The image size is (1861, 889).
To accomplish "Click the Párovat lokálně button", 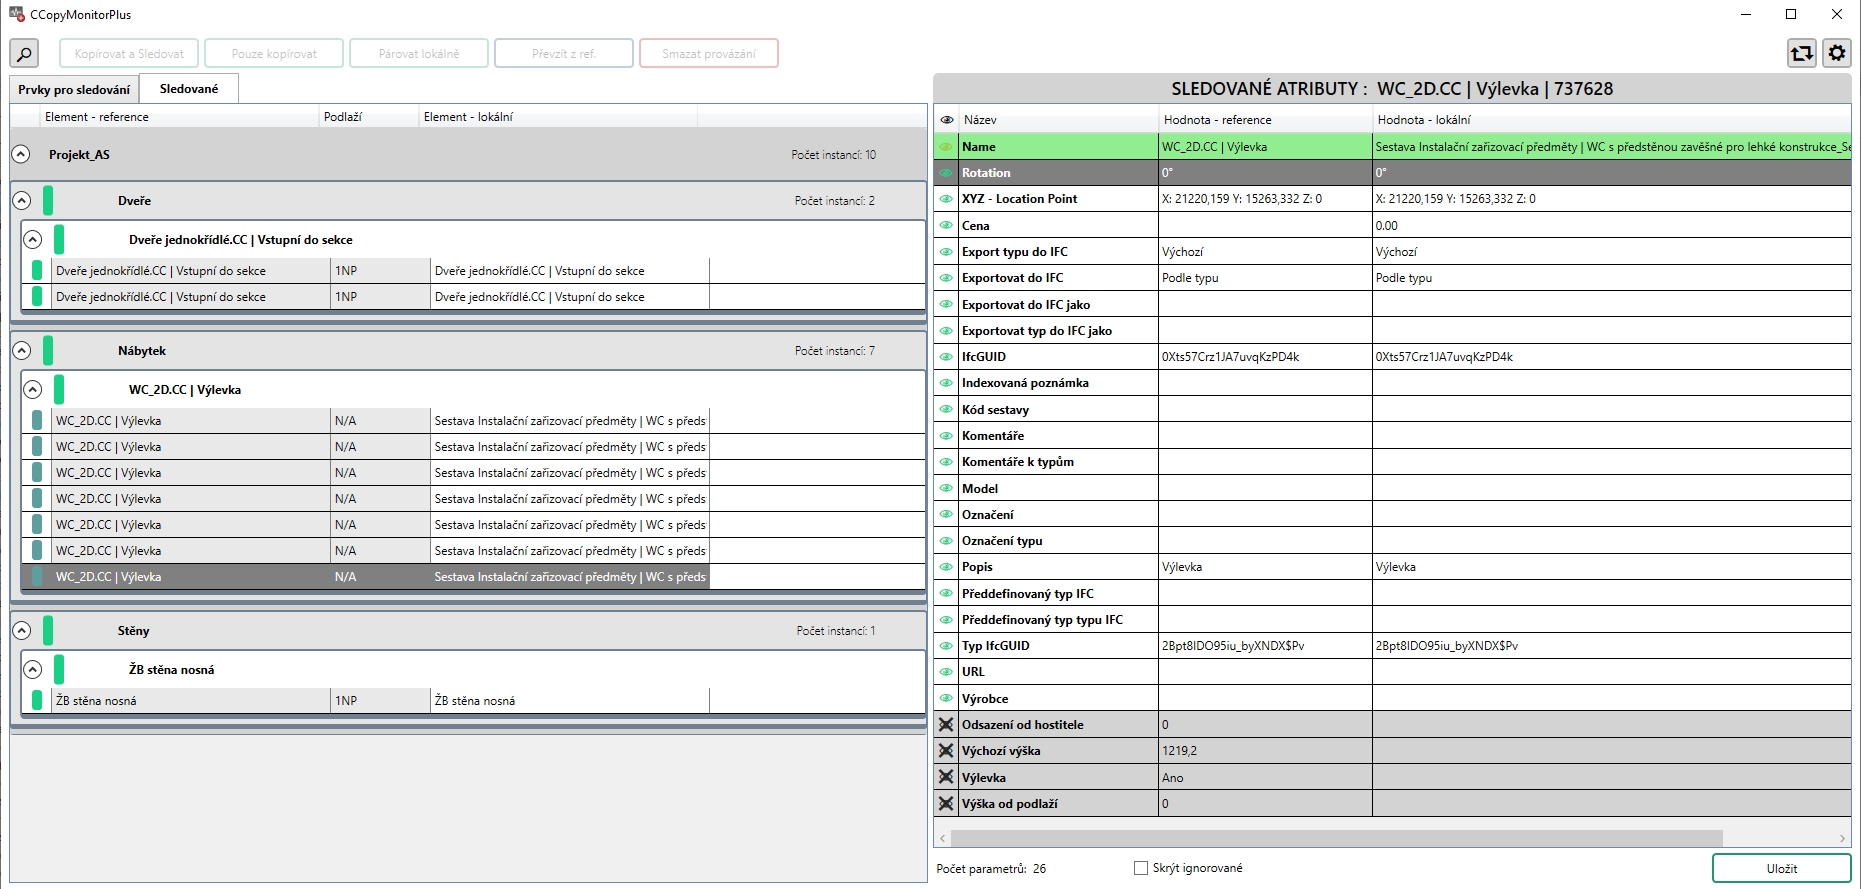I will coord(419,53).
